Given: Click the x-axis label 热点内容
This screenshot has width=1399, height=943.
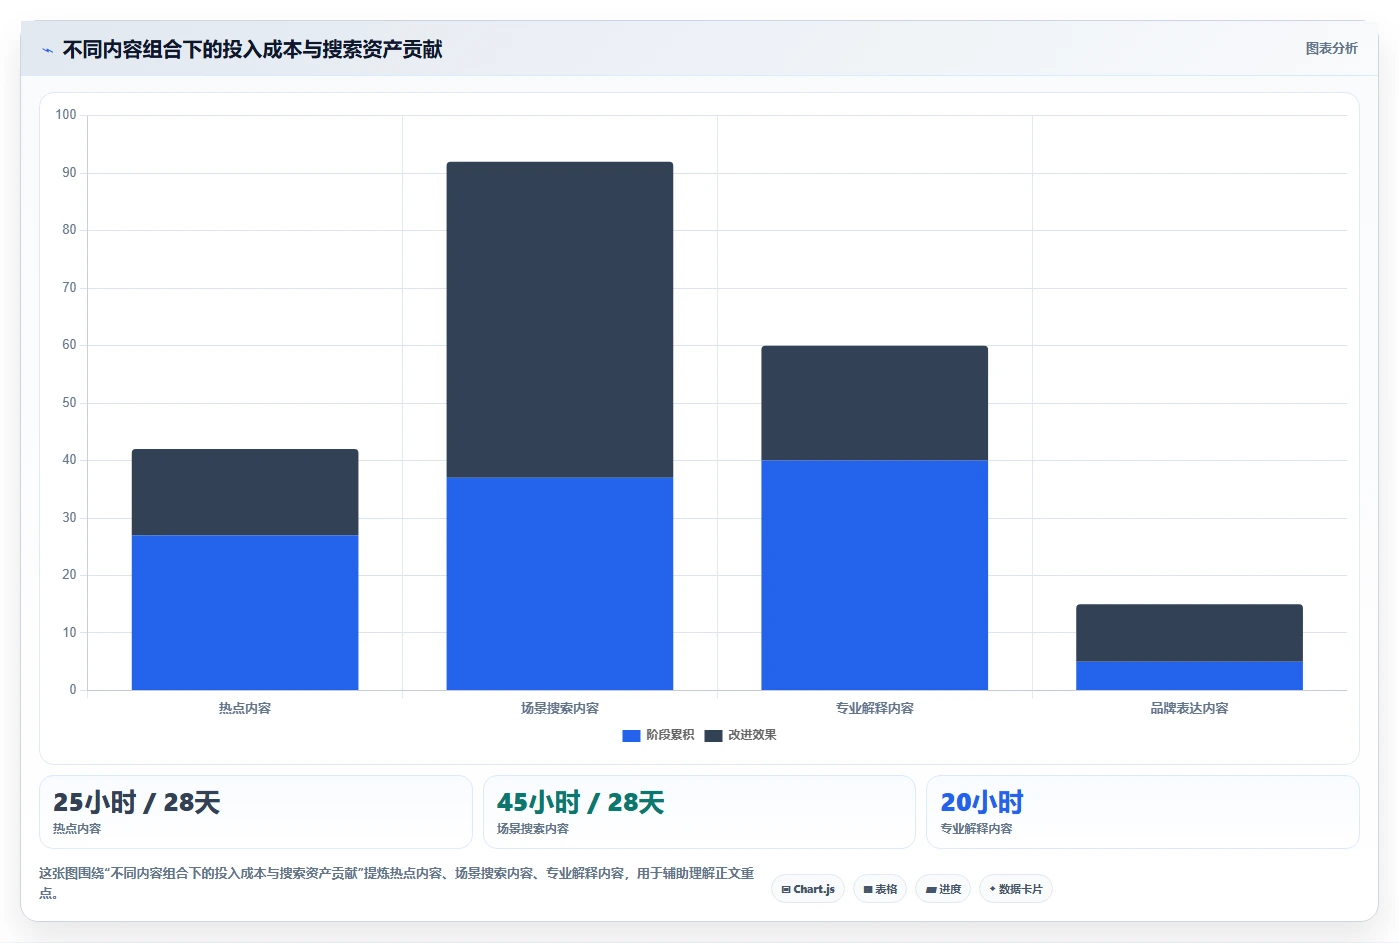Looking at the screenshot, I should (x=245, y=708).
